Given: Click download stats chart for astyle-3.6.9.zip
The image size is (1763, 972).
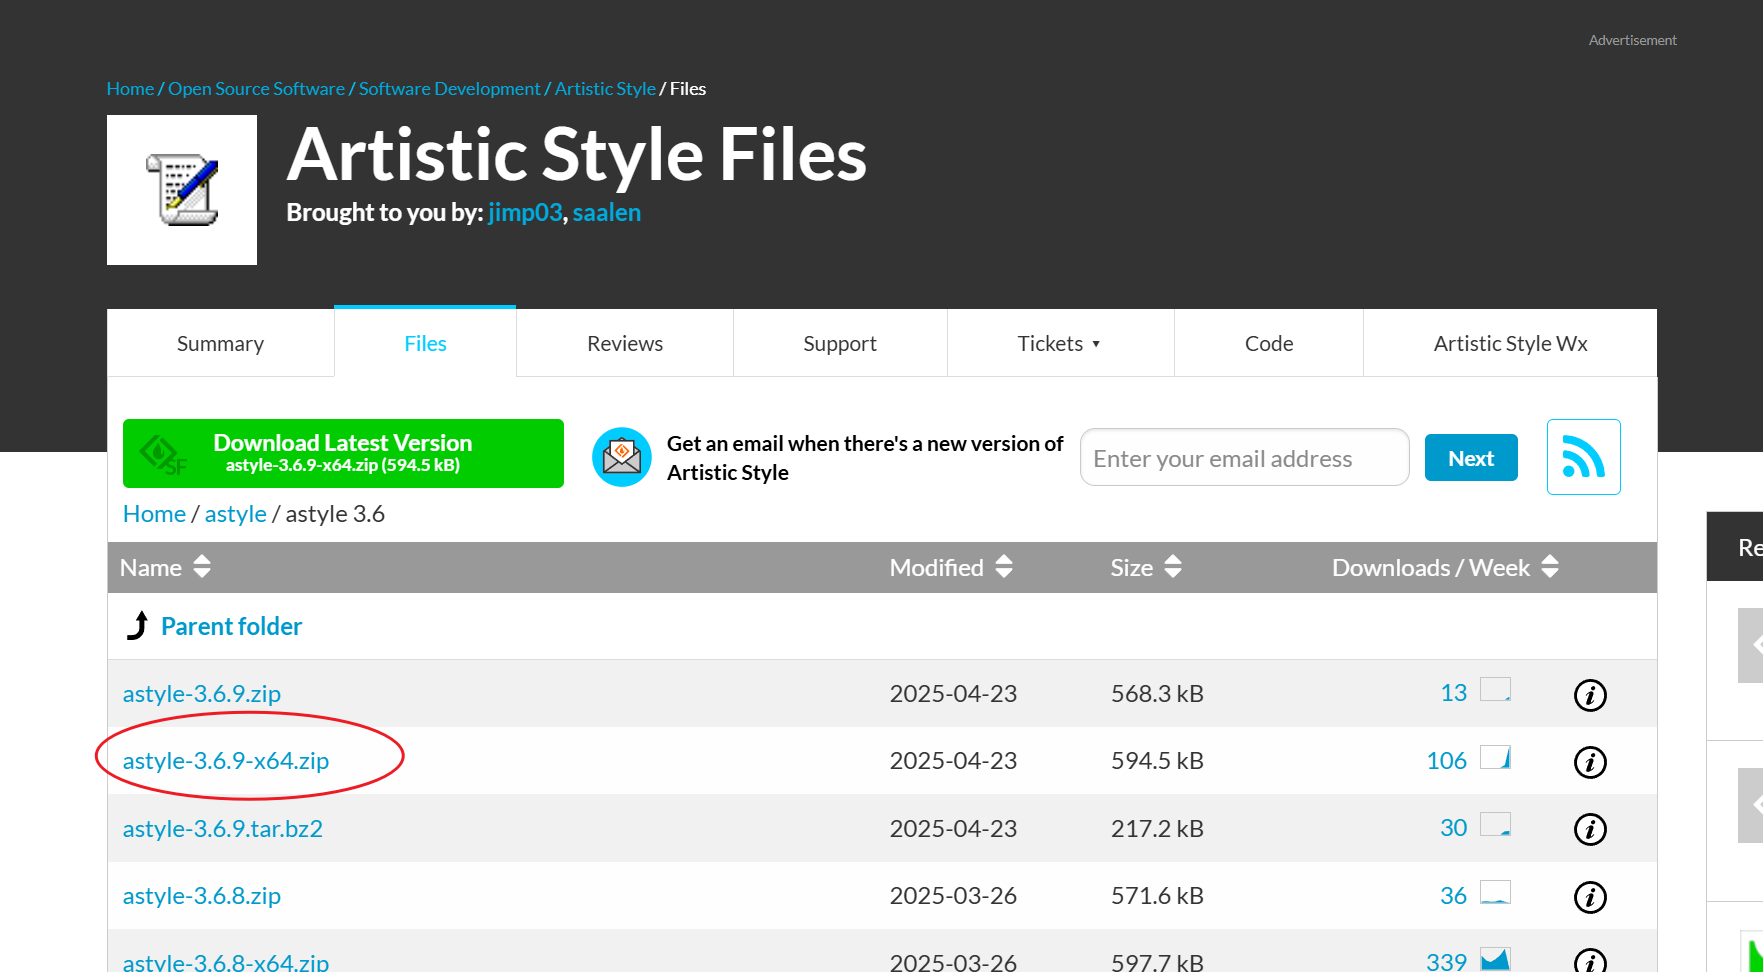Looking at the screenshot, I should 1495,690.
